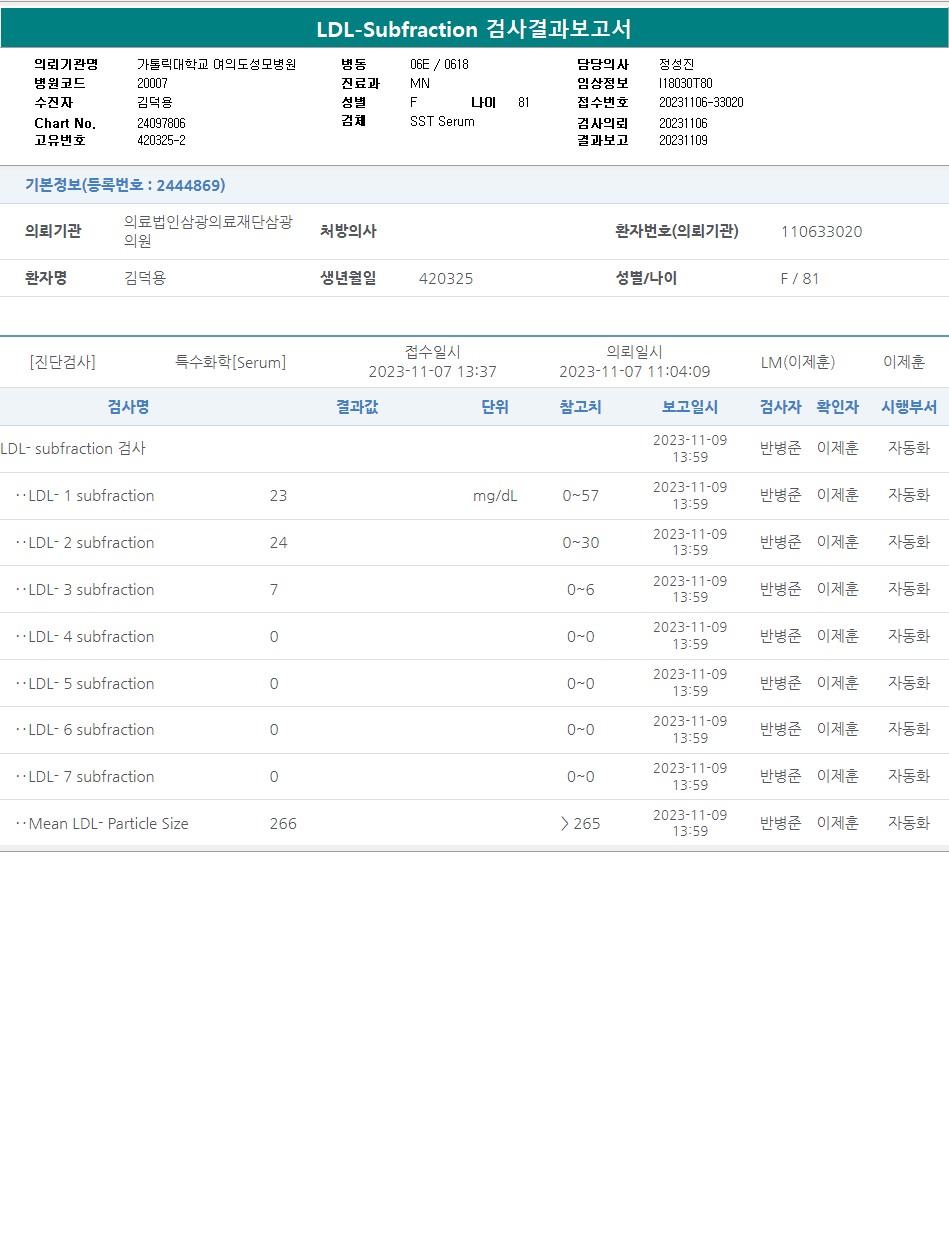
Task: Click the 기본정보 registration number heading
Action: point(125,185)
